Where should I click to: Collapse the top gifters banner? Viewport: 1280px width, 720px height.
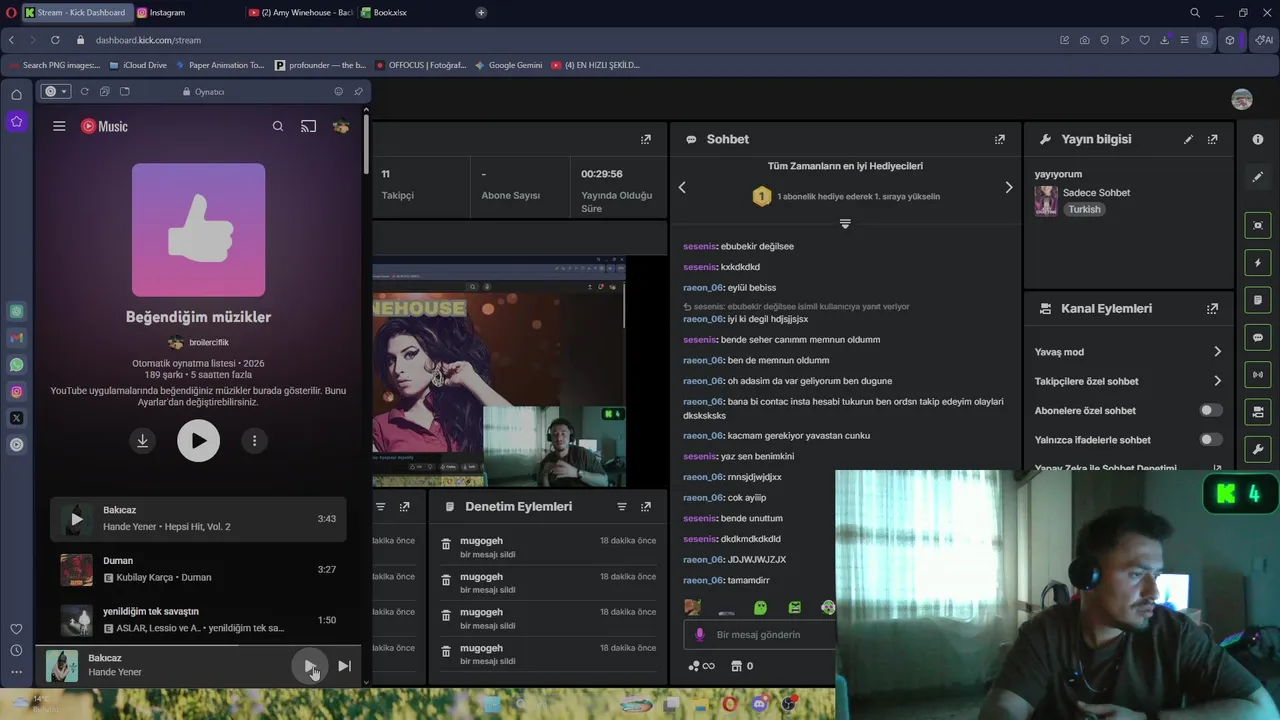(845, 224)
